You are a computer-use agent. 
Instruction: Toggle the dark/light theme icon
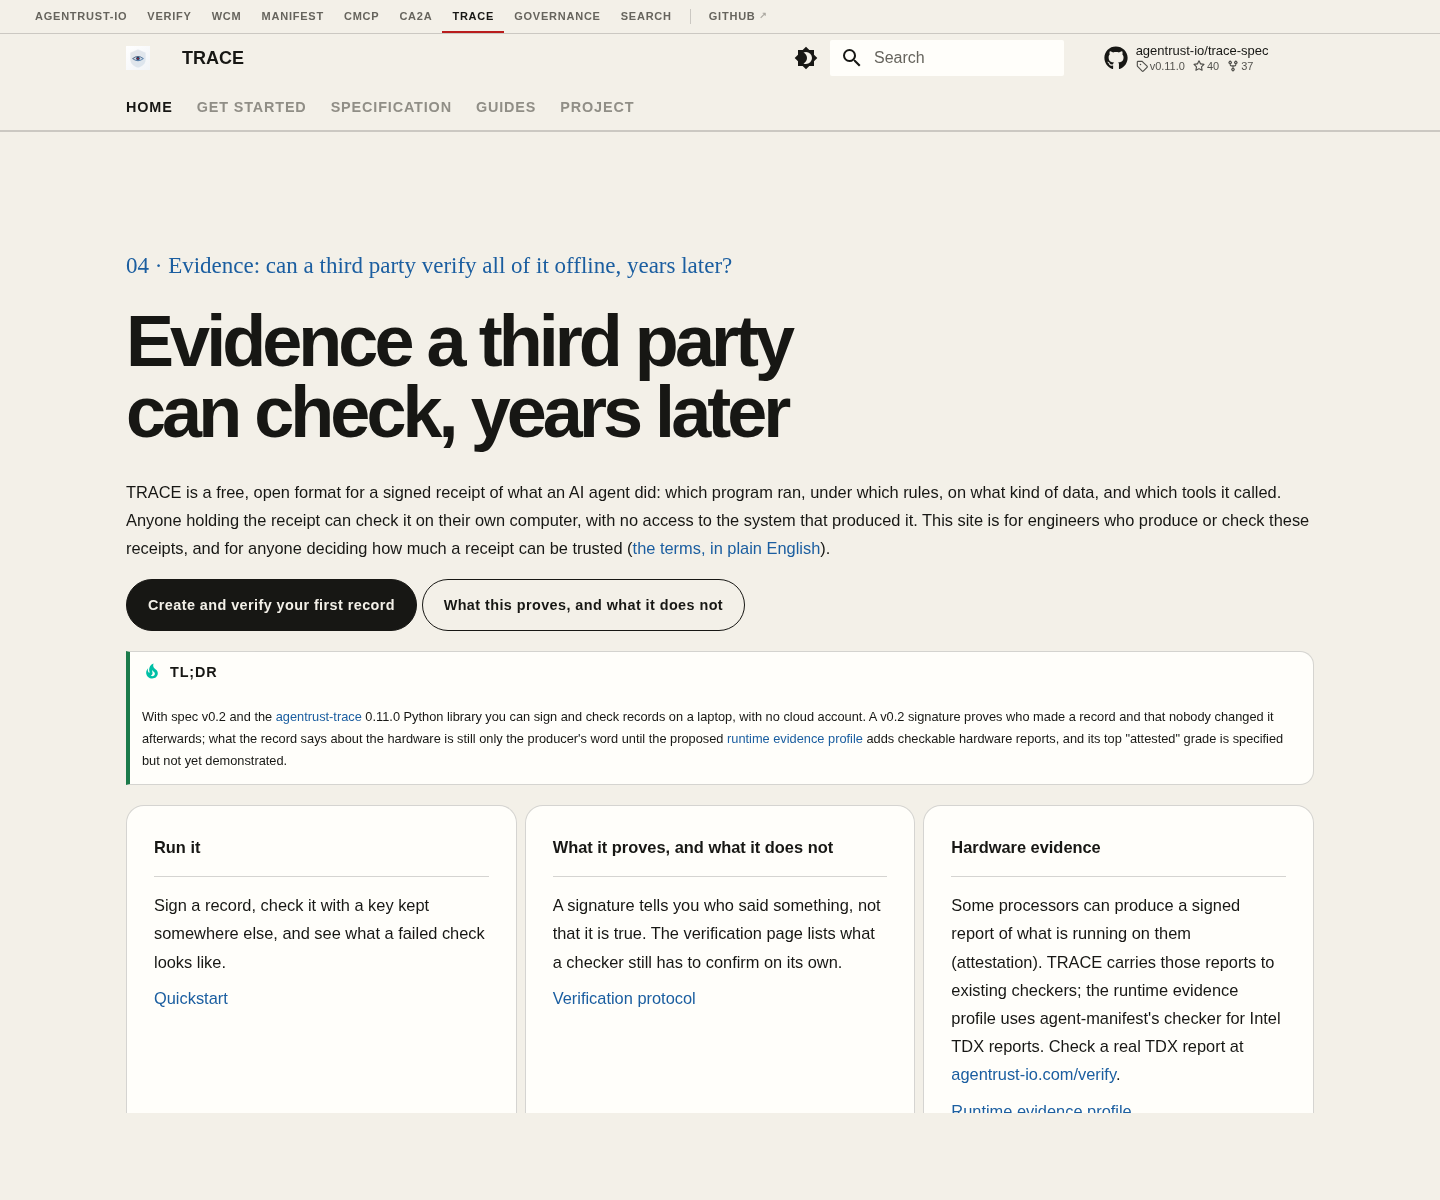[806, 58]
